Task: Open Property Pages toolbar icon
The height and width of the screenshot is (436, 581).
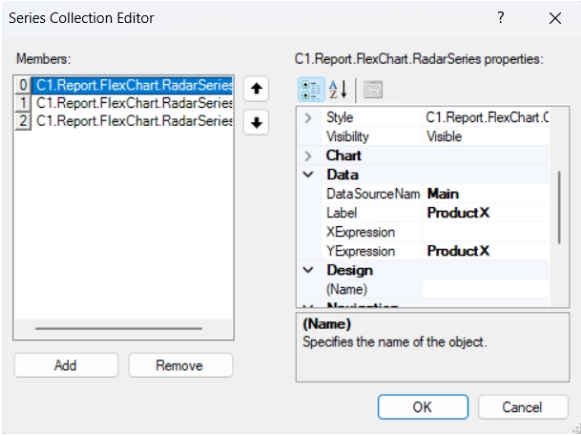Action: point(373,90)
